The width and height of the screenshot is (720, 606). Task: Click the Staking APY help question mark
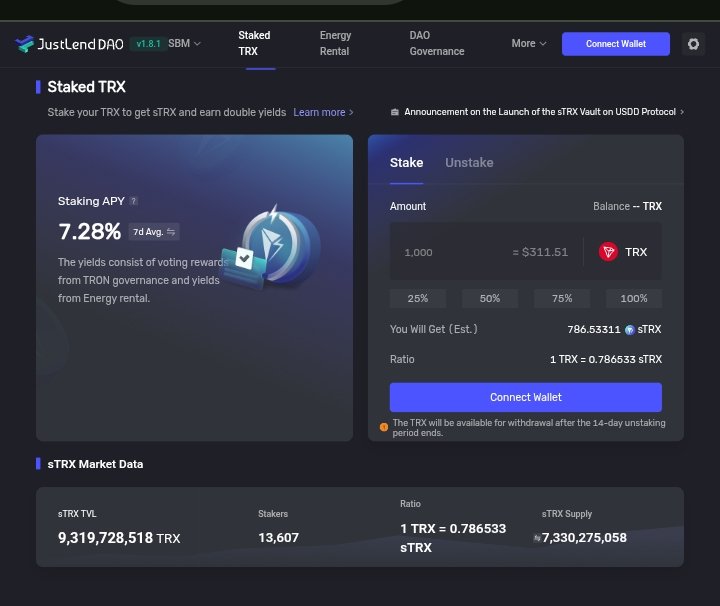tap(134, 202)
